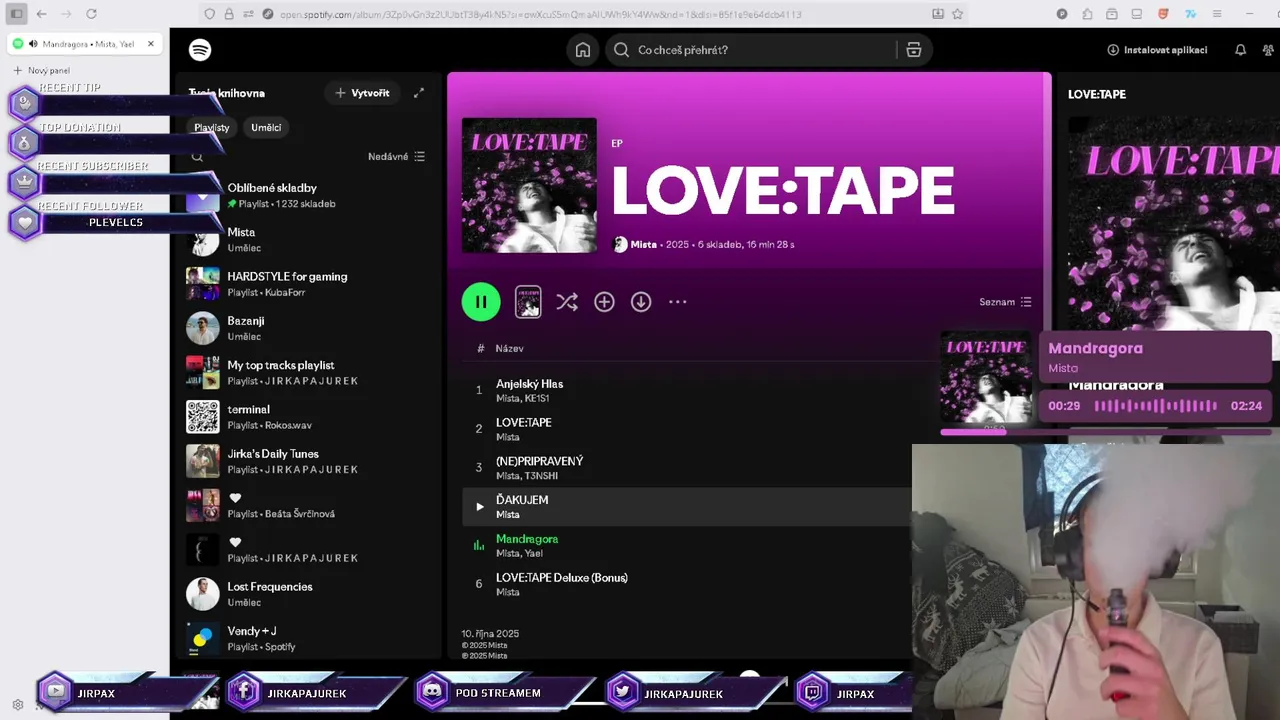Click overlay song progress waveform

tap(1156, 406)
